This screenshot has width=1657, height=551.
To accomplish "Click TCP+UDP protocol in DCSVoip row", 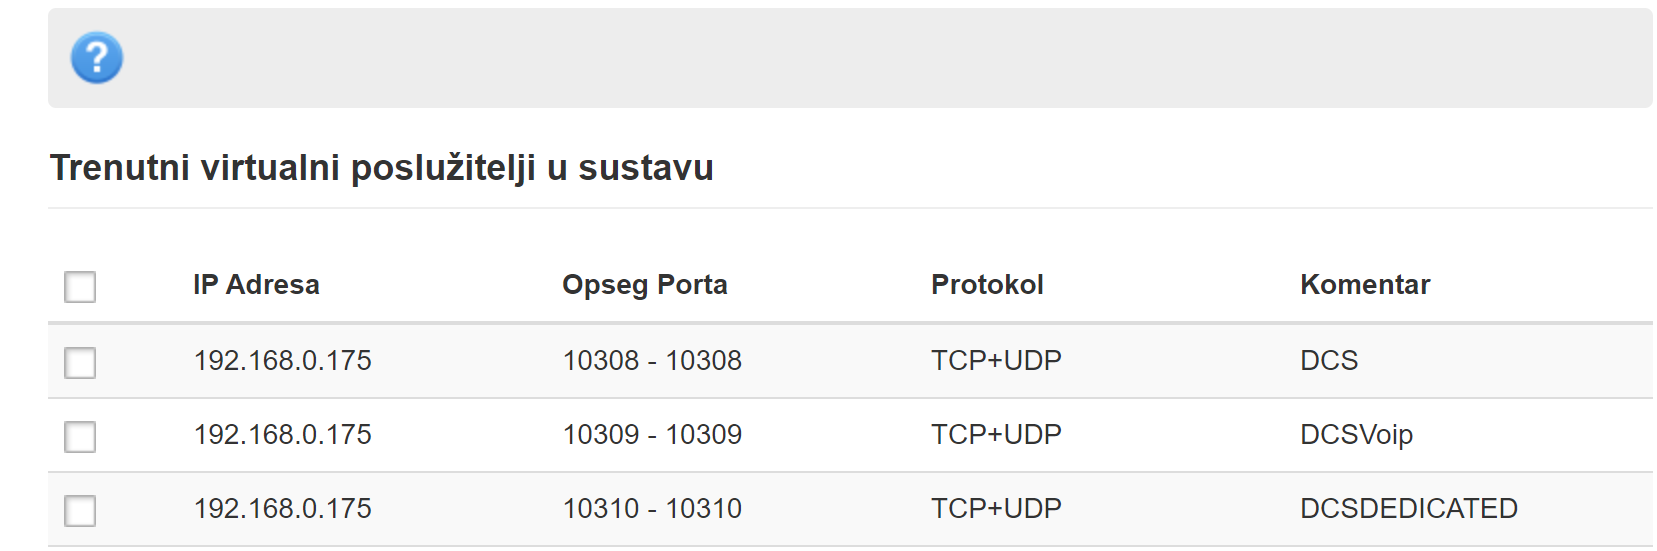I will (x=996, y=434).
